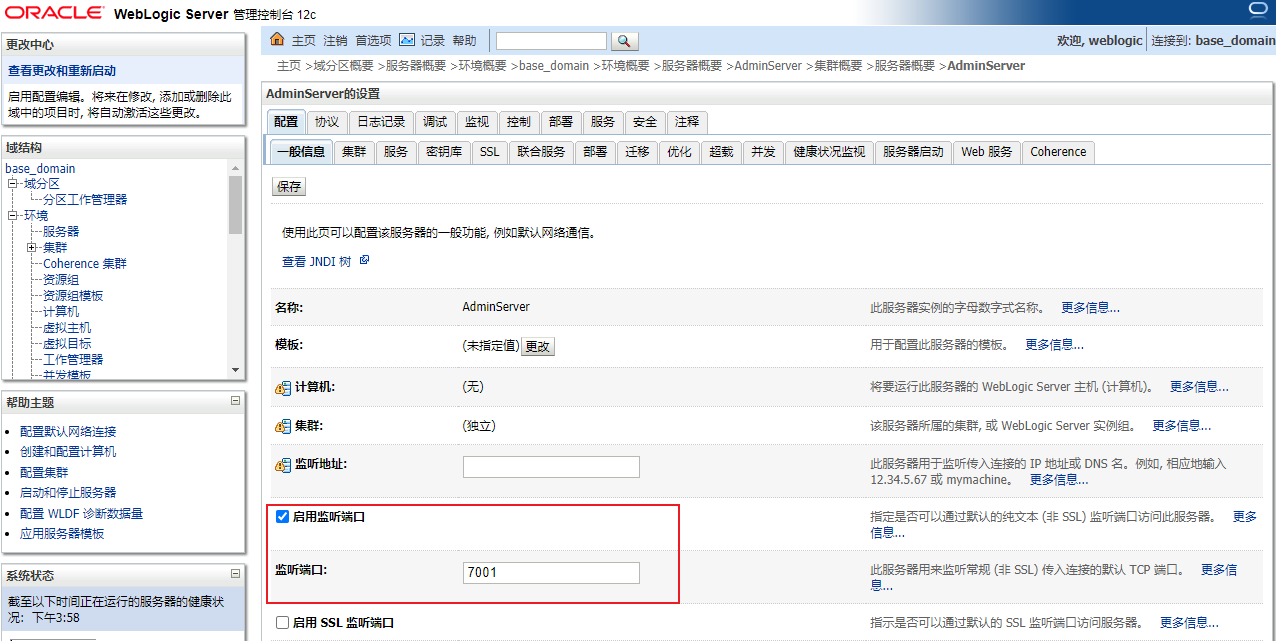This screenshot has height=641, width=1276.
Task: Open the Coherence sub-tab
Action: point(1058,152)
